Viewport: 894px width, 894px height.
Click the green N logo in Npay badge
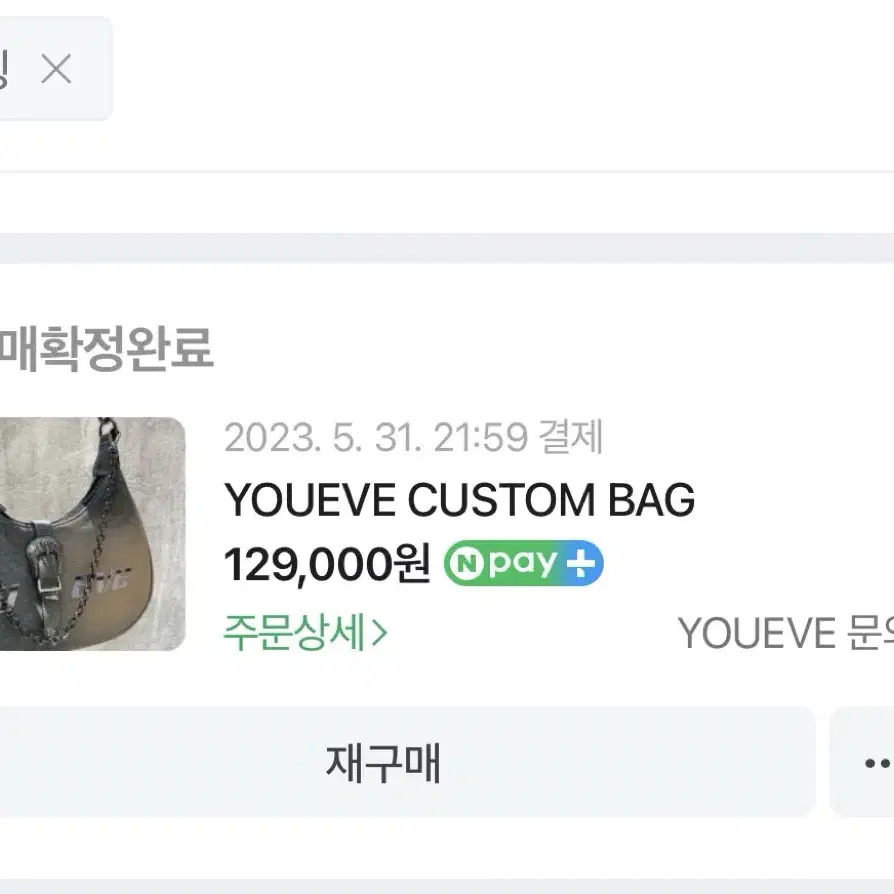tap(466, 563)
